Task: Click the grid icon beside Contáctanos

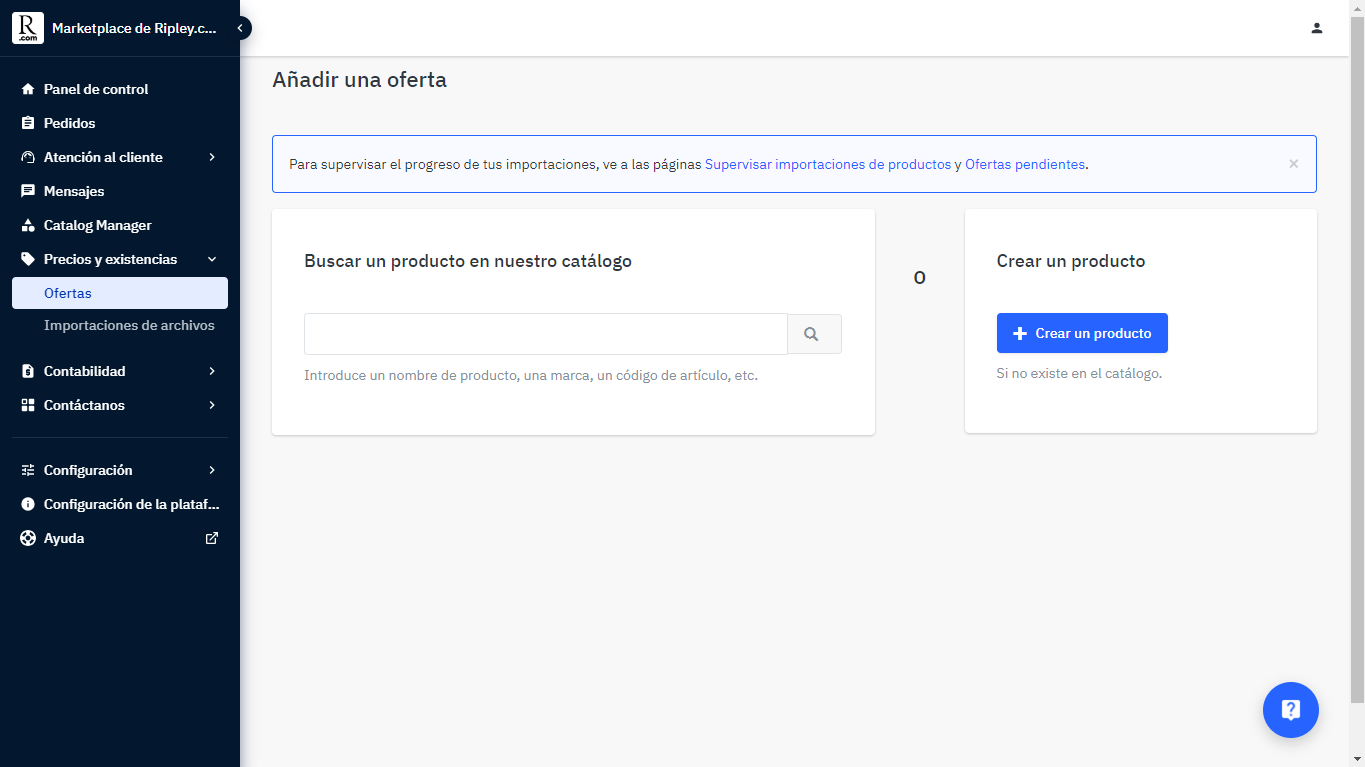Action: click(28, 405)
